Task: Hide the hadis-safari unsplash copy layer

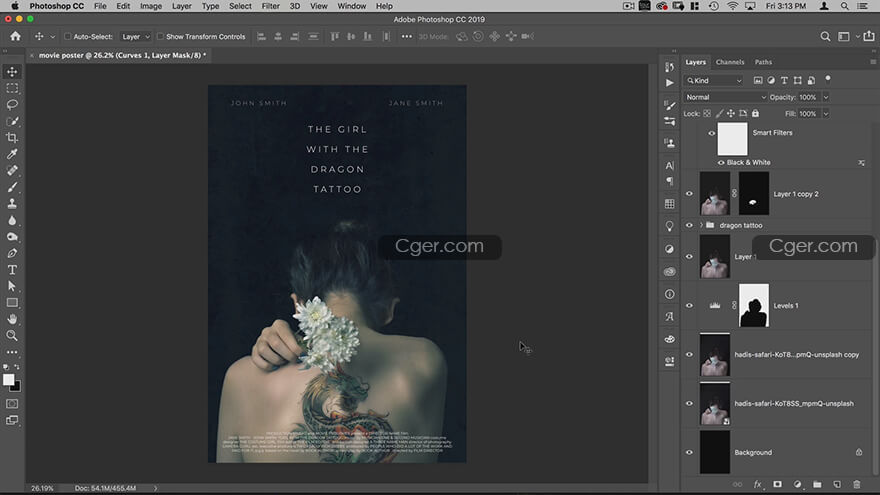Action: (689, 355)
